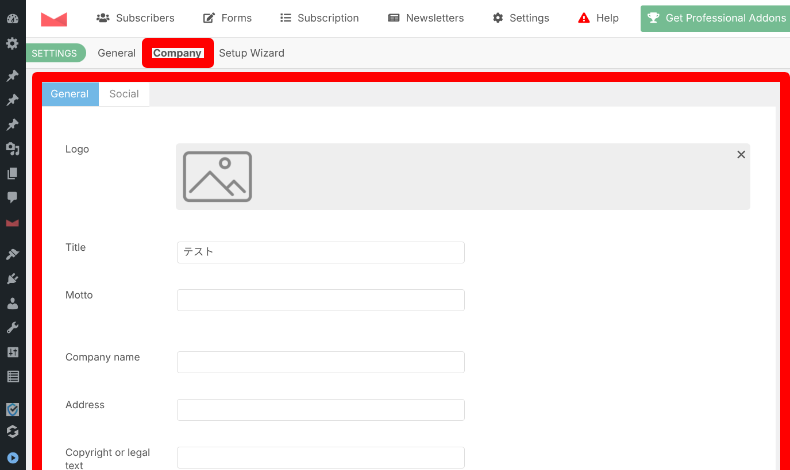Focus the Copyright or legal text field
Image resolution: width=790 pixels, height=470 pixels.
click(x=320, y=457)
